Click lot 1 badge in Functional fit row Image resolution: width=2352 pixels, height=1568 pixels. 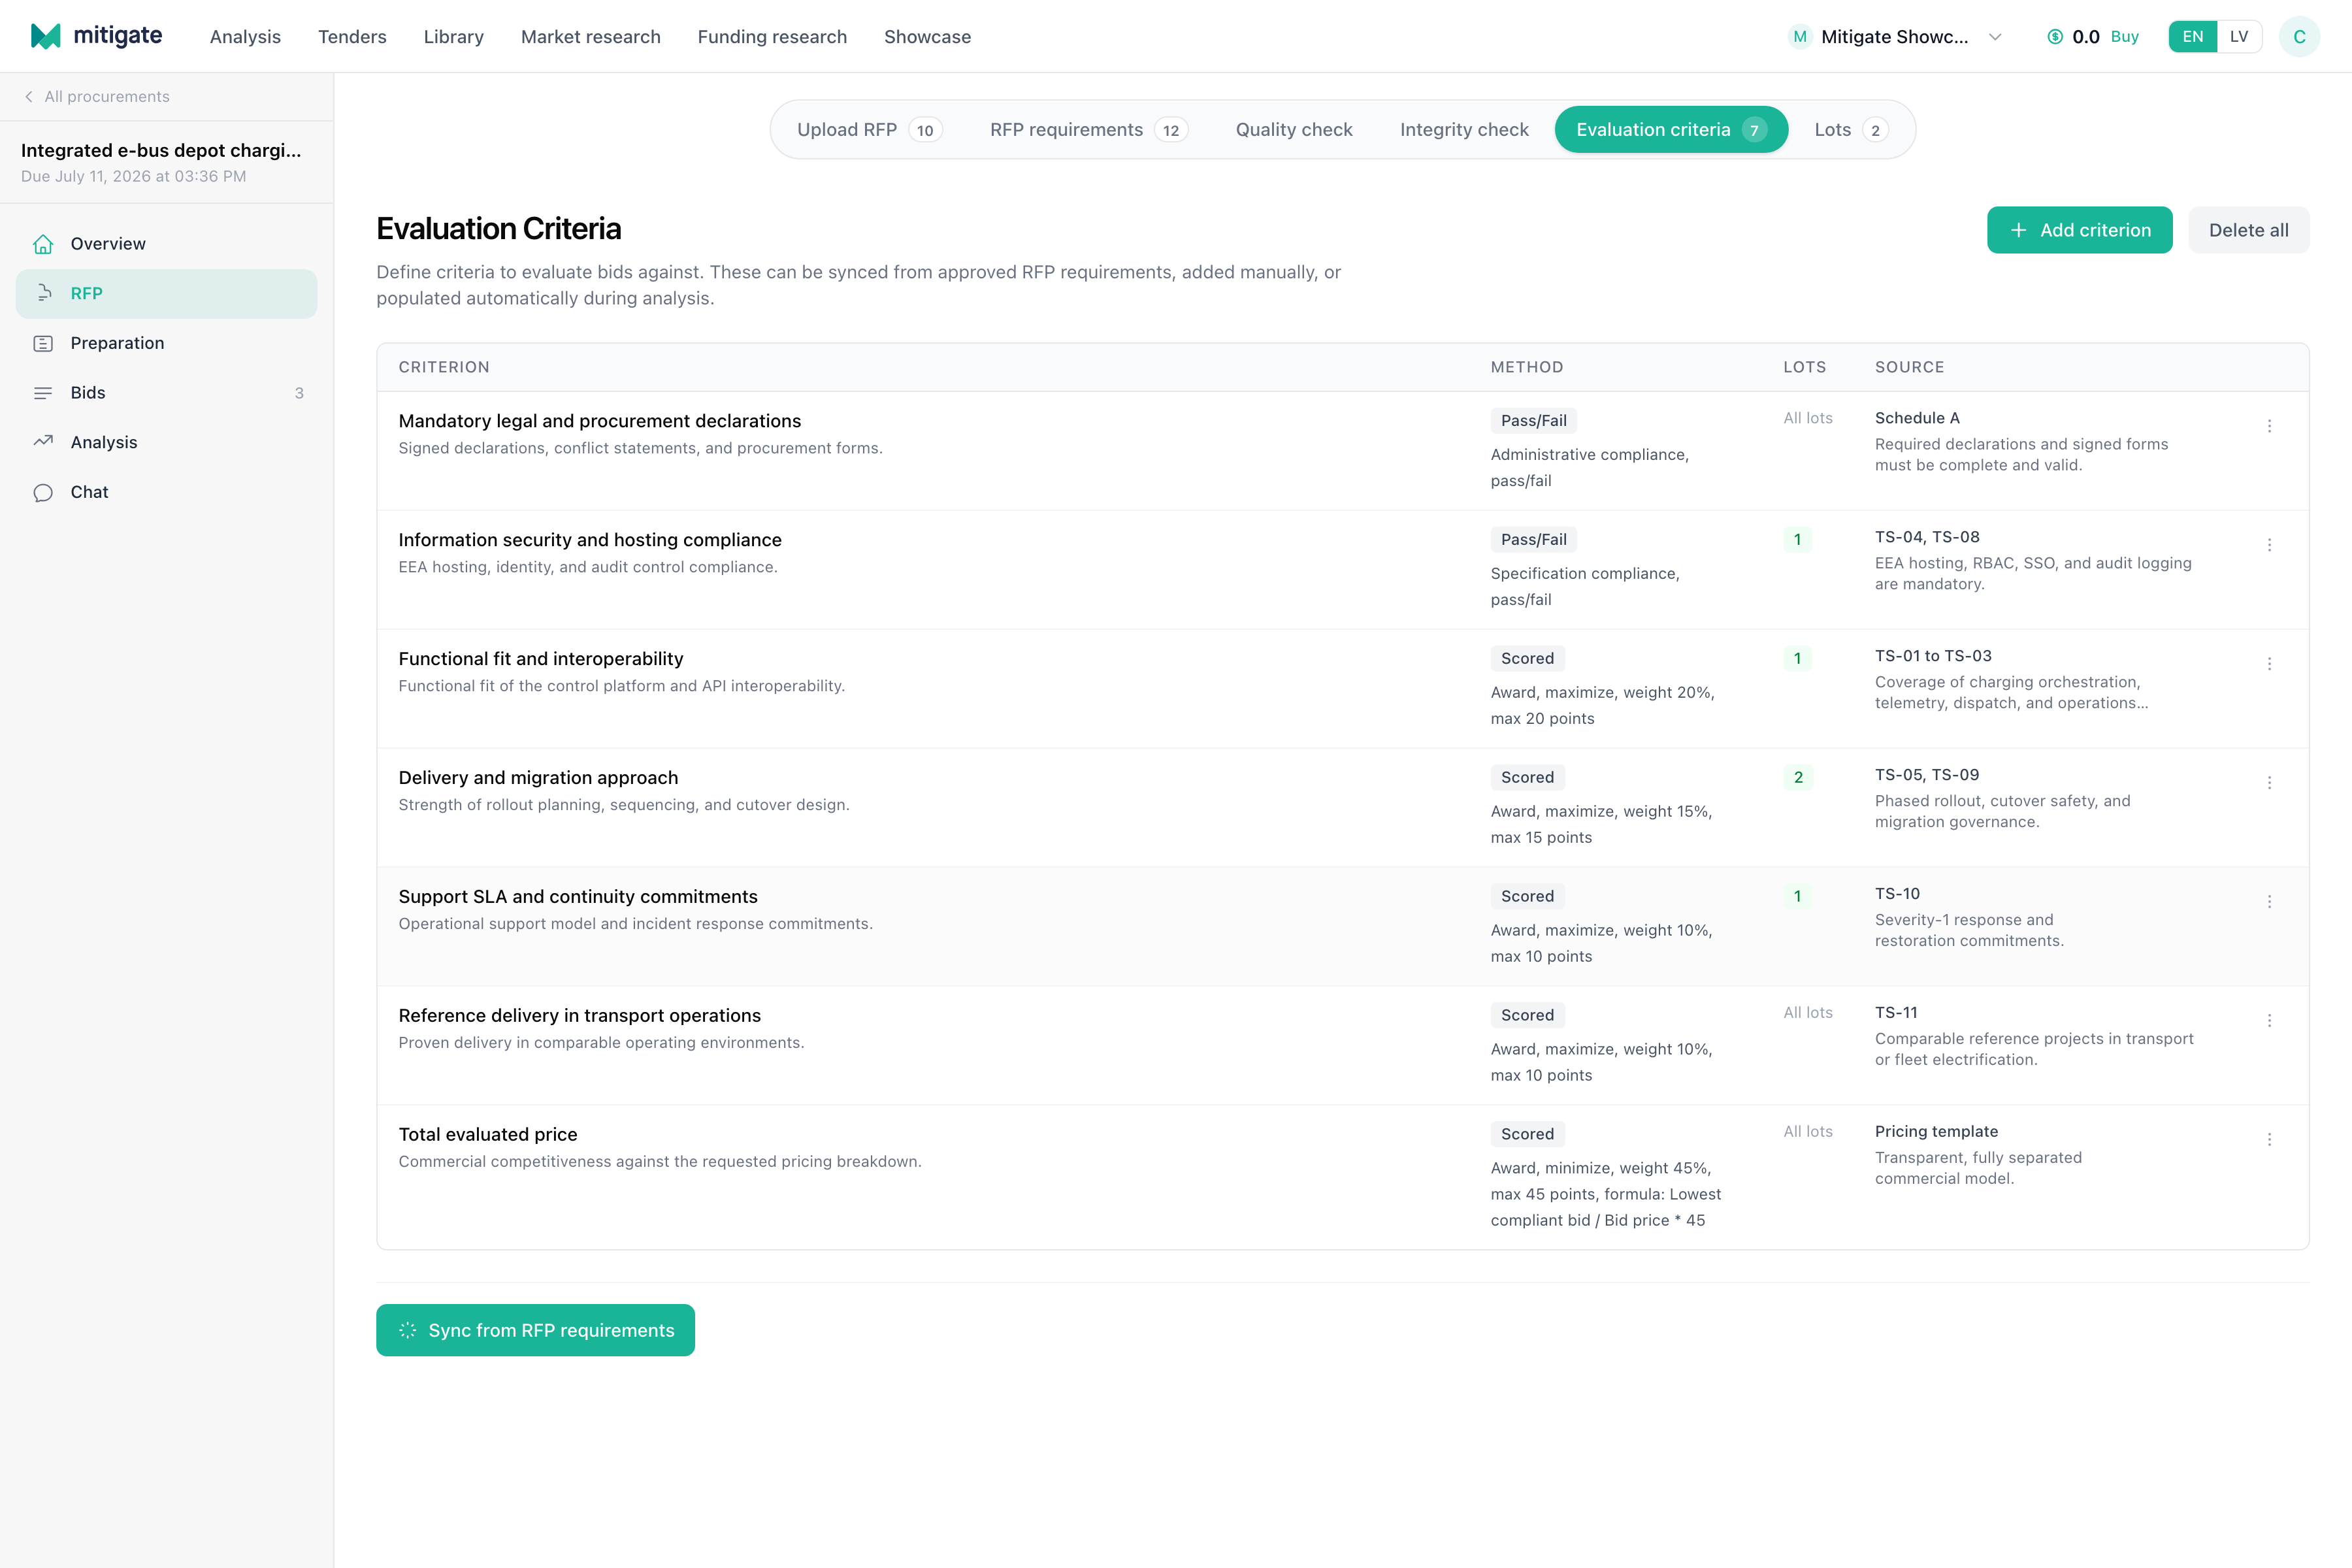1797,658
